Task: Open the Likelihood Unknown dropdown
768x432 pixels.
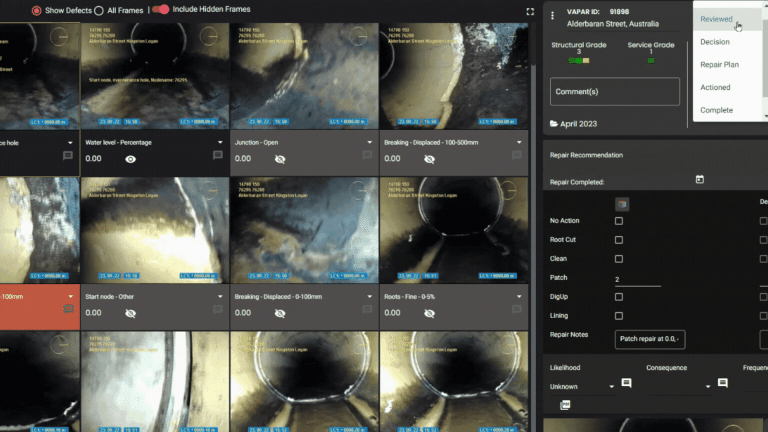Action: (582, 386)
